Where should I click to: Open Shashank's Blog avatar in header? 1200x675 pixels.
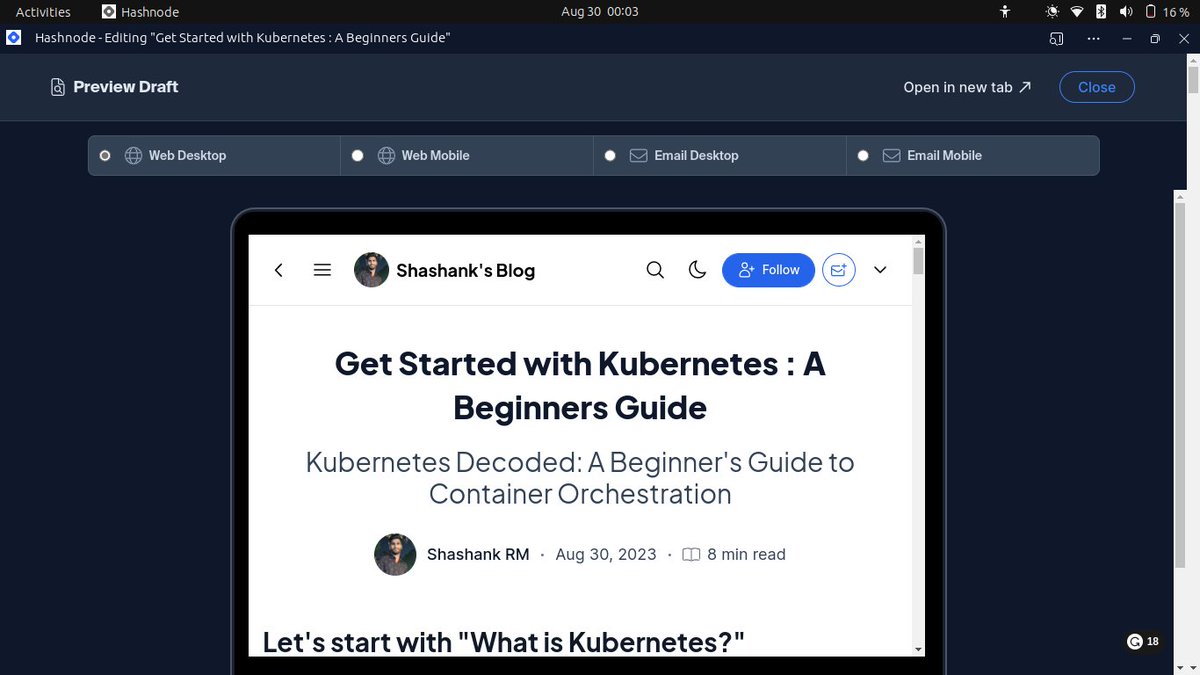(x=371, y=270)
